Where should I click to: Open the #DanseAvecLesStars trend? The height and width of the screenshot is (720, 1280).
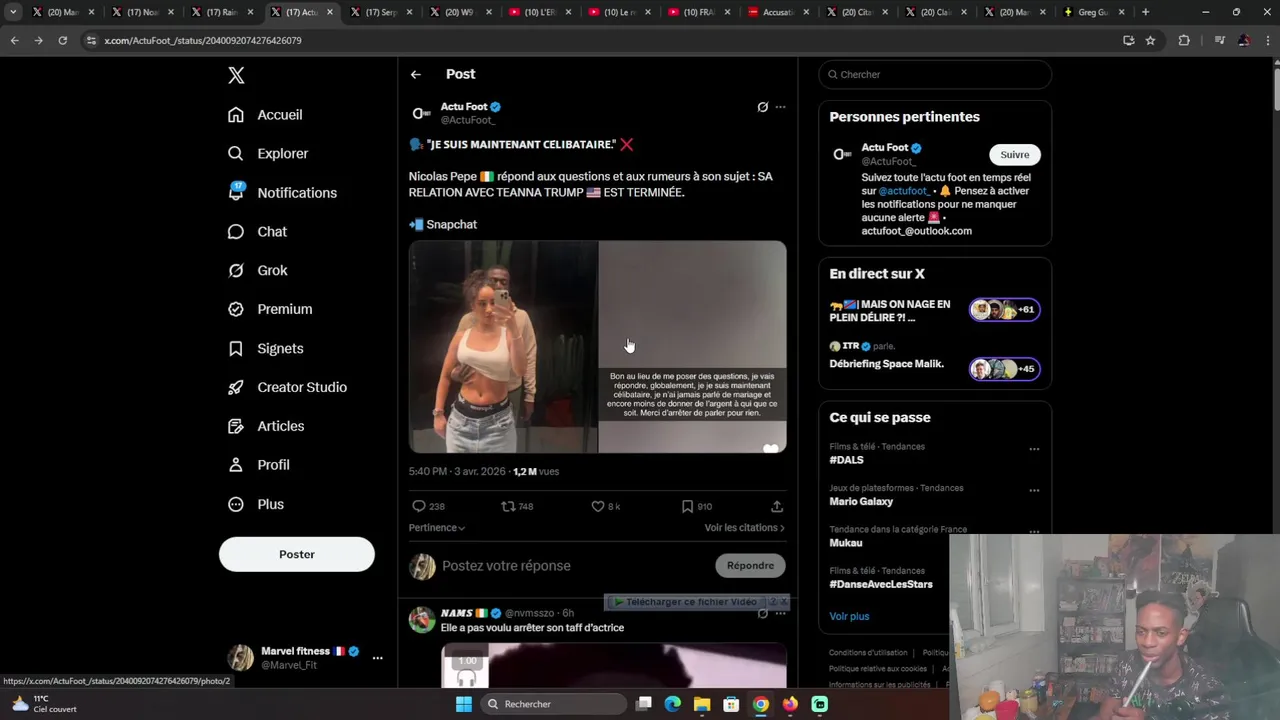881,584
